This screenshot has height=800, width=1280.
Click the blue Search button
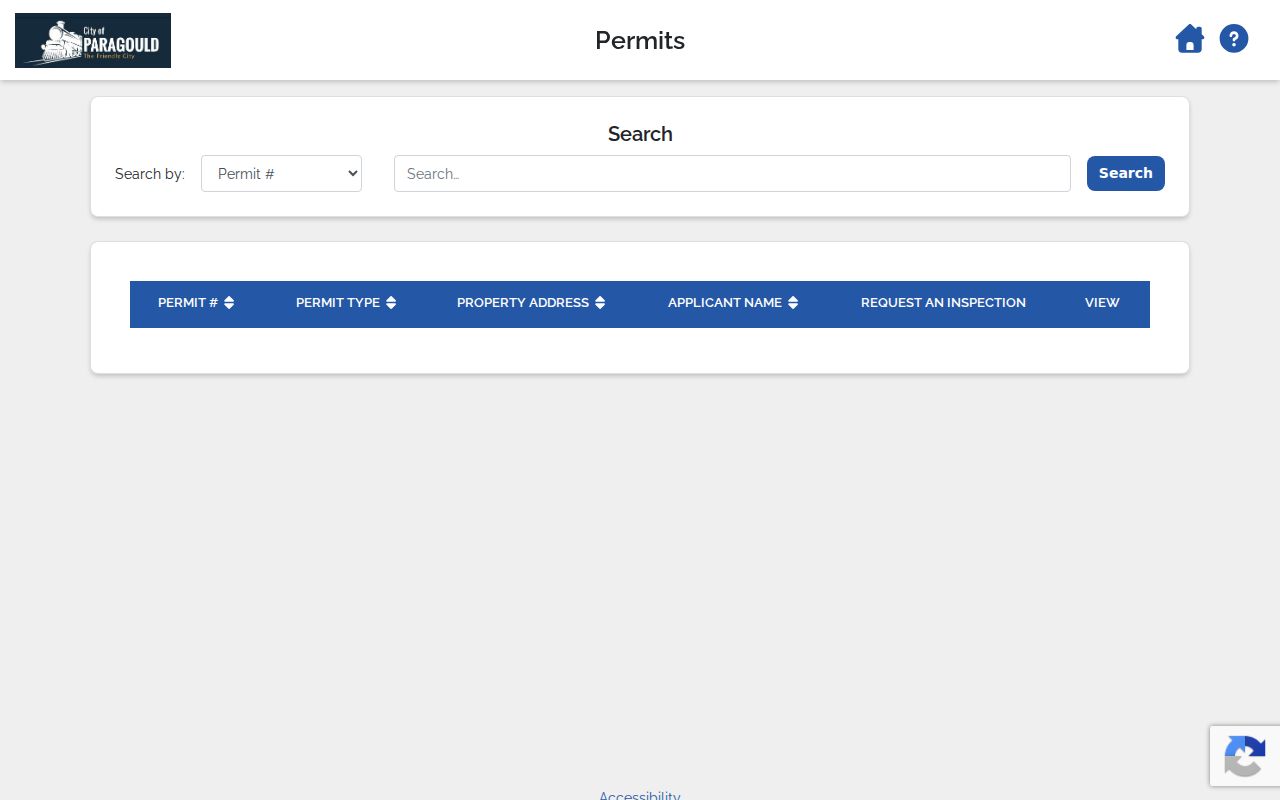point(1126,173)
